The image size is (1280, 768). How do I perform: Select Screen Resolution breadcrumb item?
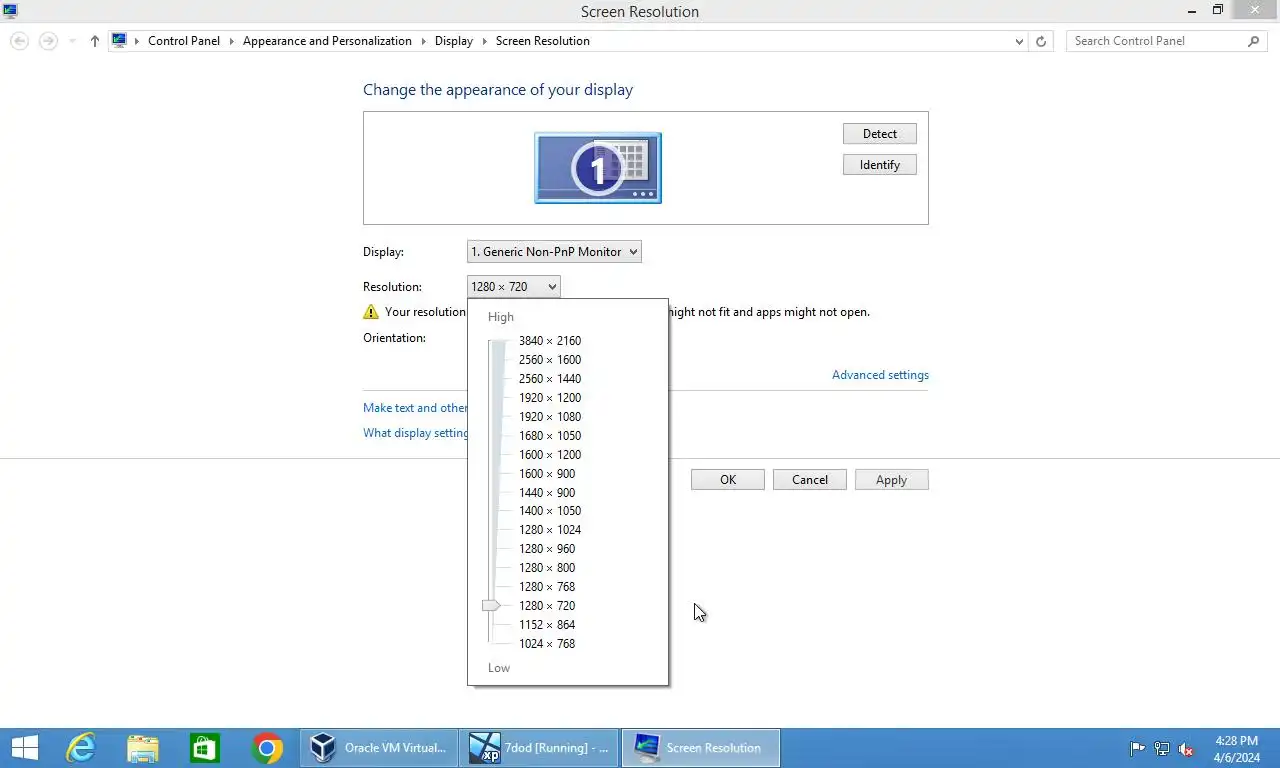click(x=542, y=41)
